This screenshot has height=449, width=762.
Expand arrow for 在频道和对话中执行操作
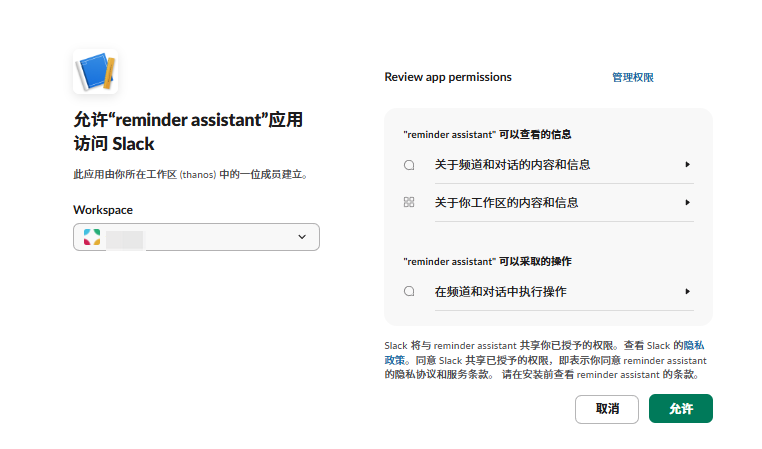click(687, 292)
